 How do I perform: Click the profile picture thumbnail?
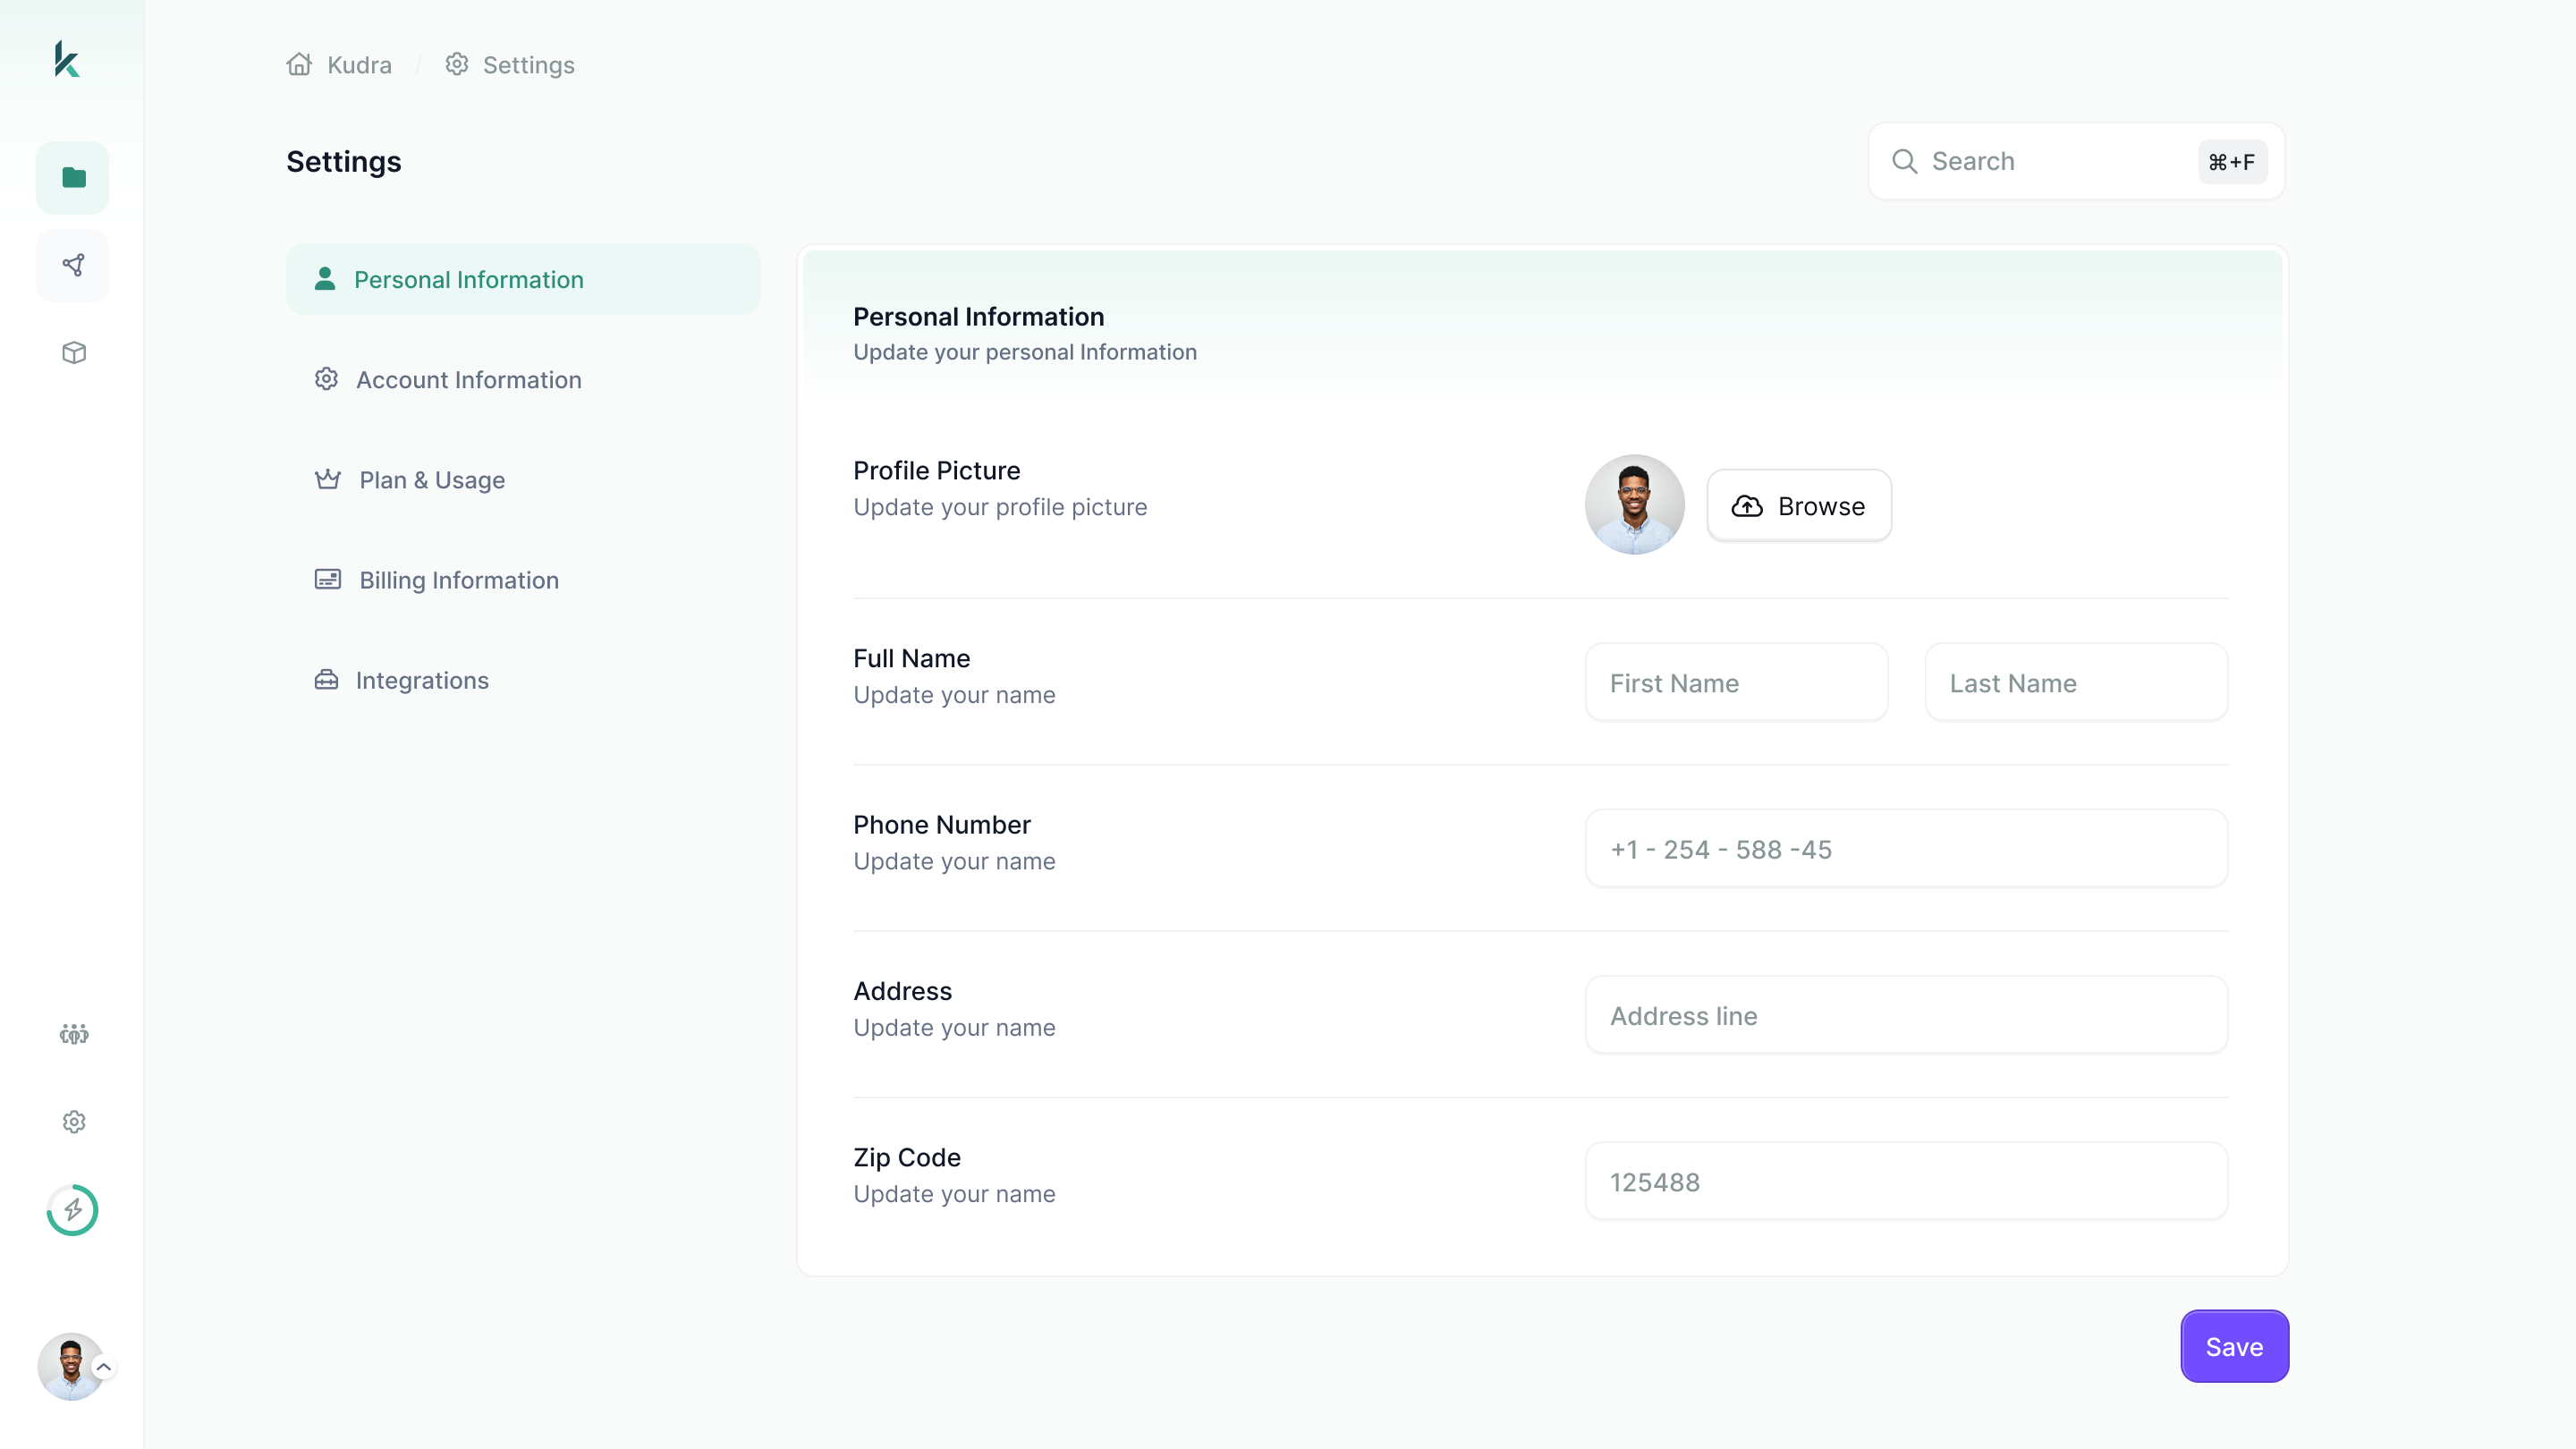pos(1634,505)
